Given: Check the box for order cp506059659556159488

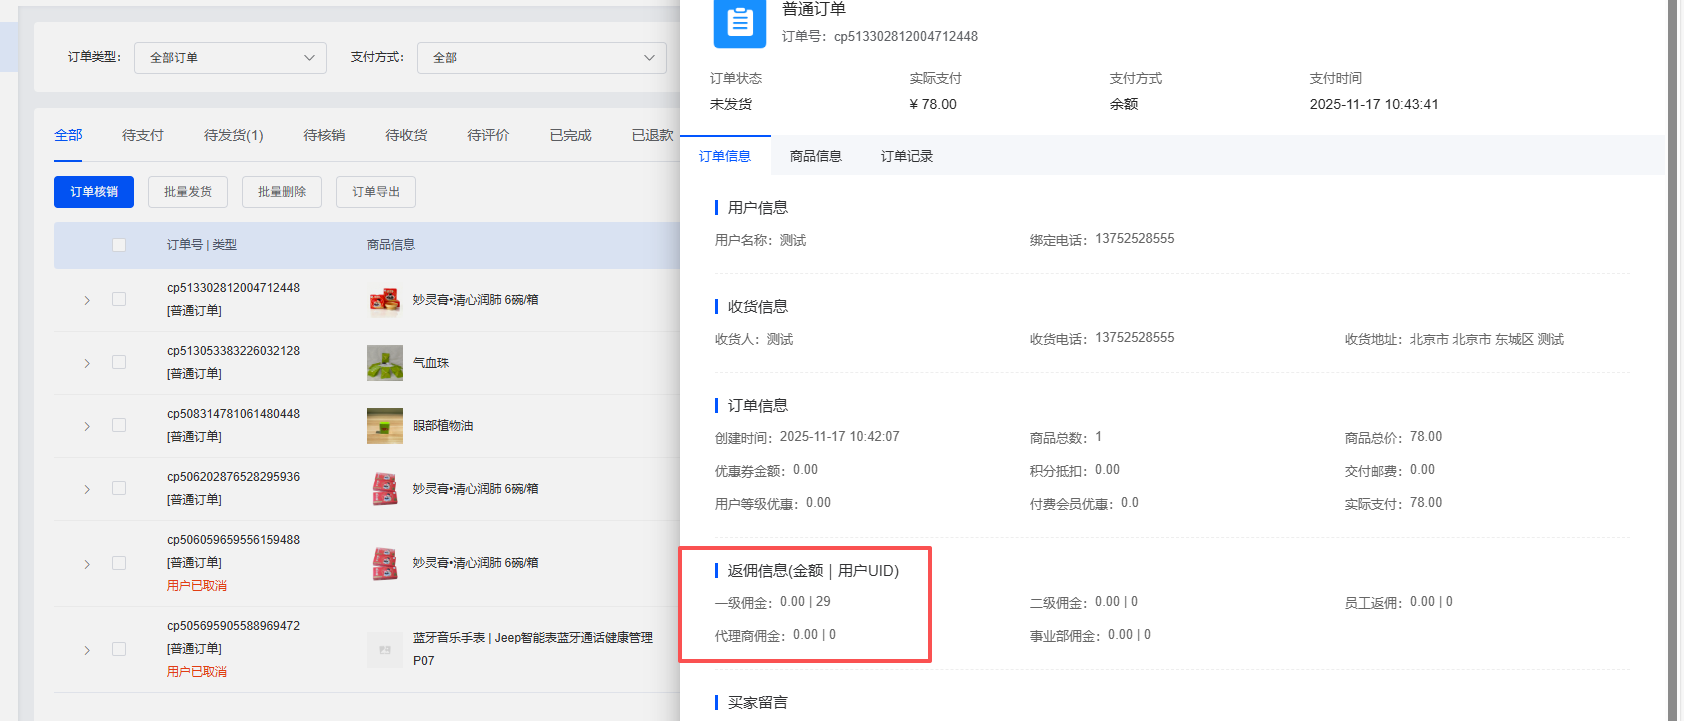Looking at the screenshot, I should [119, 563].
